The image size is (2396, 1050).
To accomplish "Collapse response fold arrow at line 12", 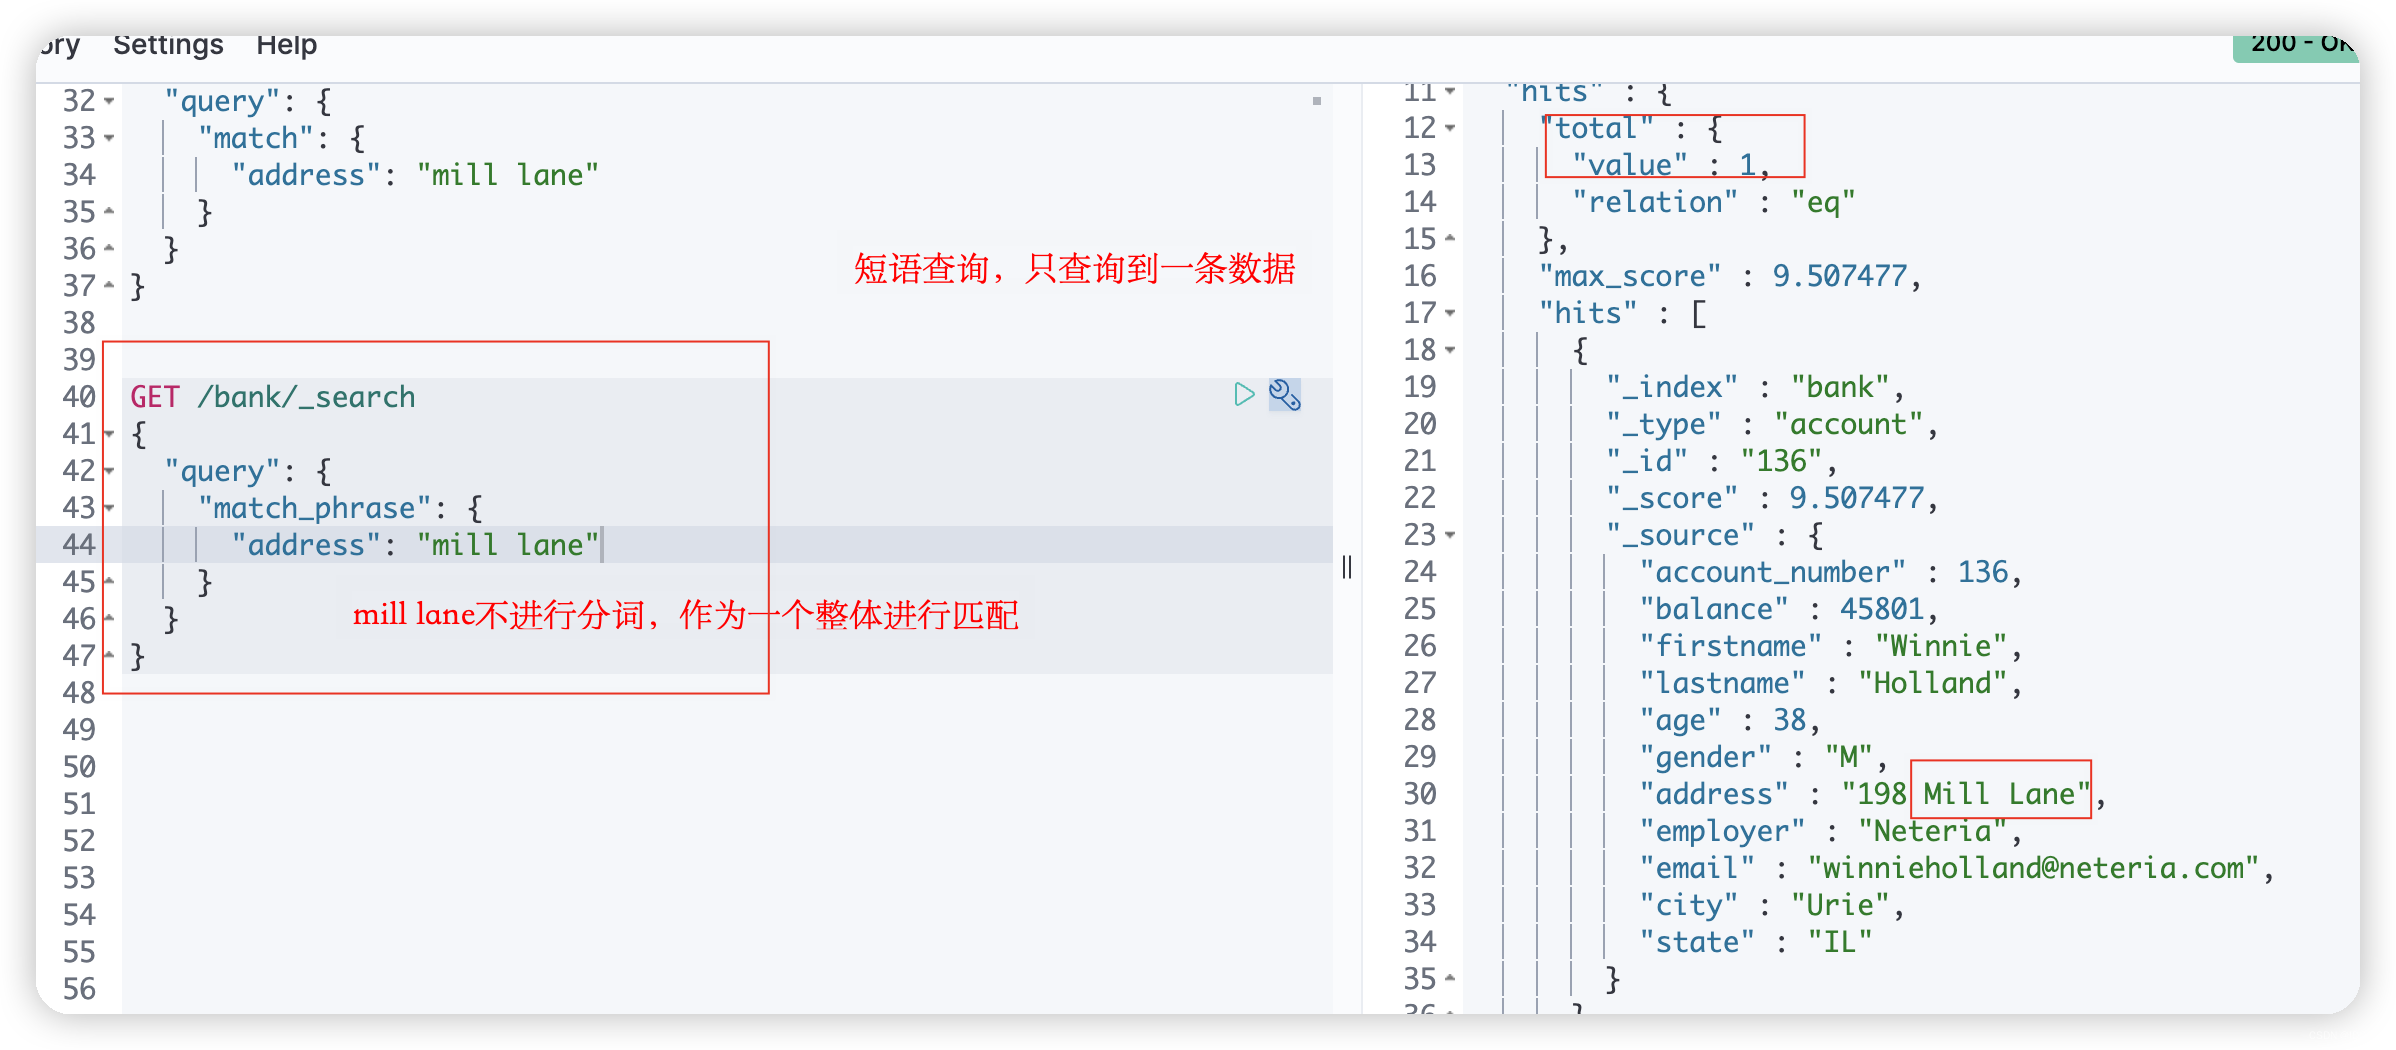I will coord(1450,128).
